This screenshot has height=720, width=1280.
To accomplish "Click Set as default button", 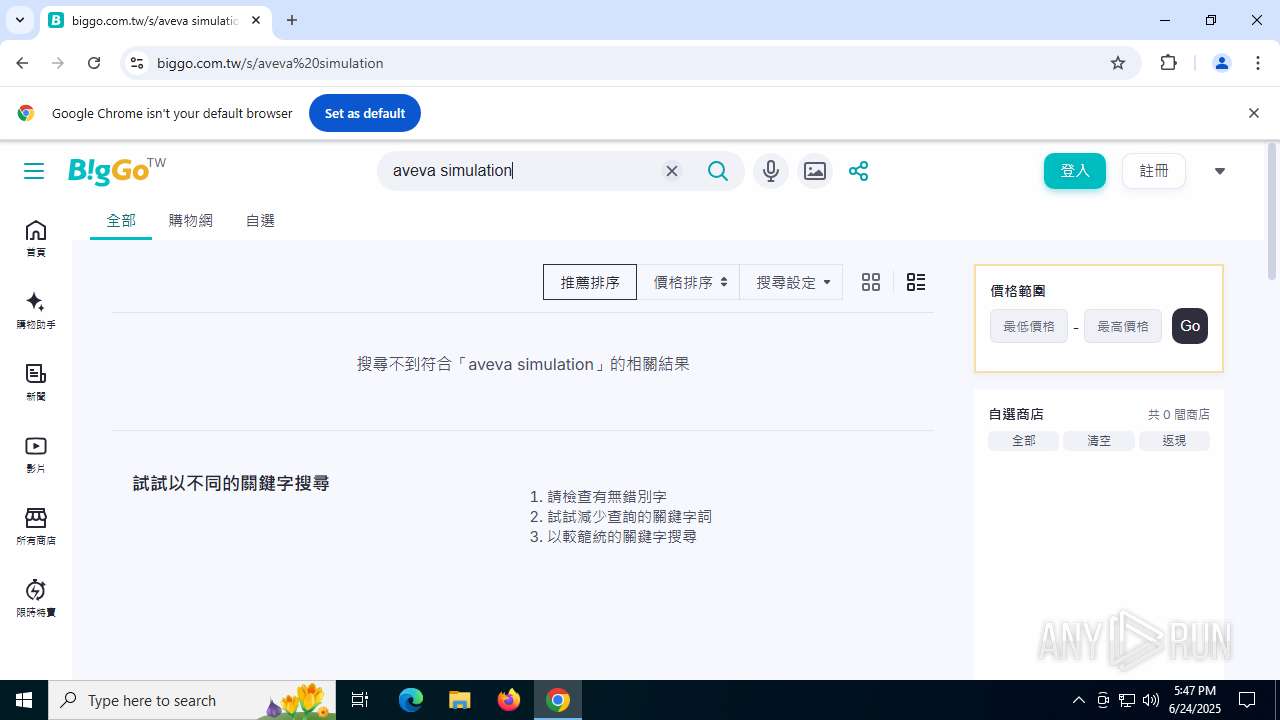I will 365,113.
